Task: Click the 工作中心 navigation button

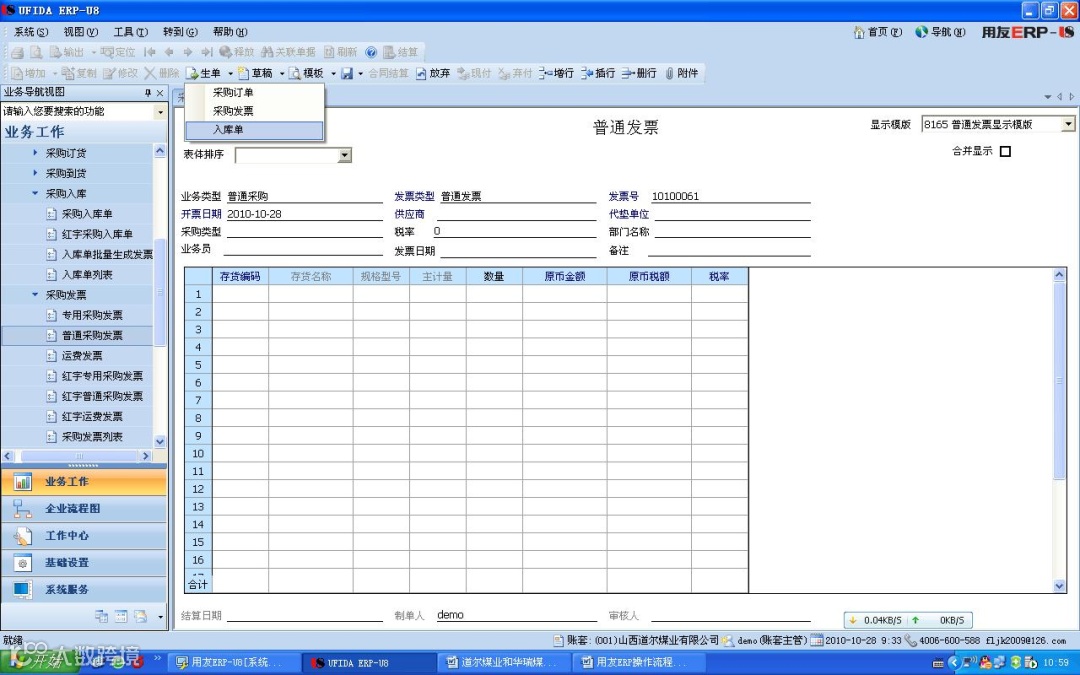Action: click(84, 536)
